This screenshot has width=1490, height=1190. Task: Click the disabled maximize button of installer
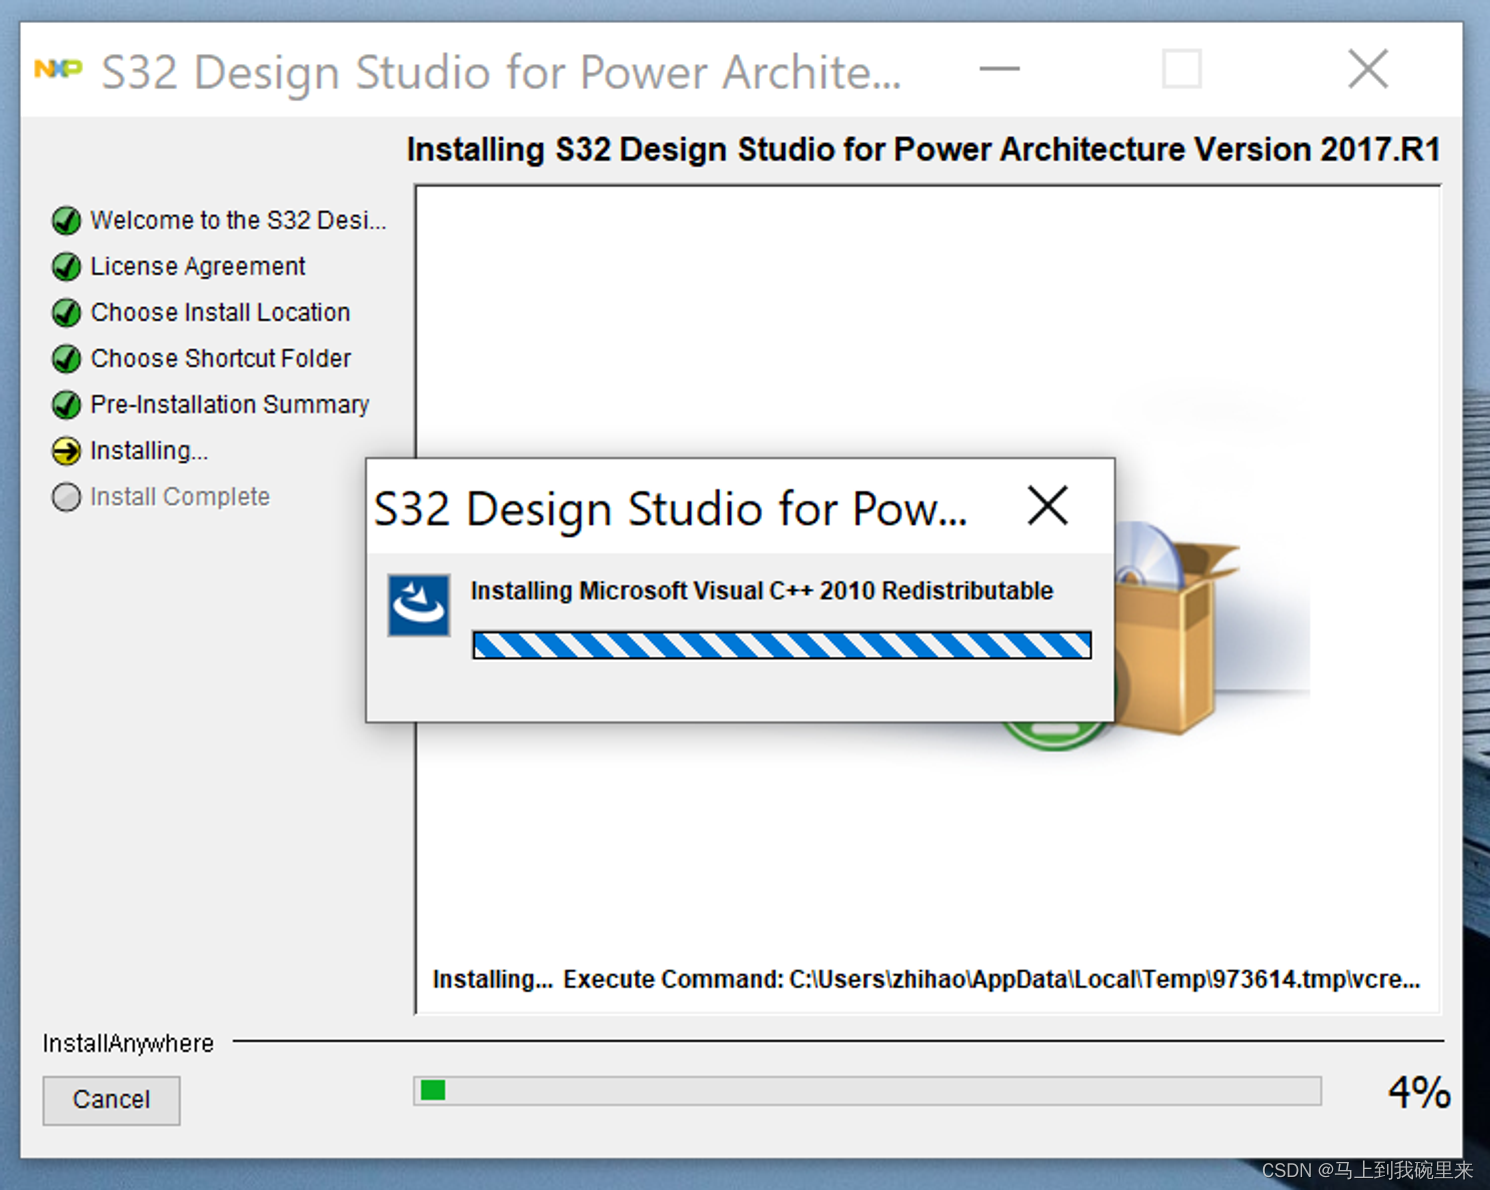pyautogui.click(x=1182, y=69)
